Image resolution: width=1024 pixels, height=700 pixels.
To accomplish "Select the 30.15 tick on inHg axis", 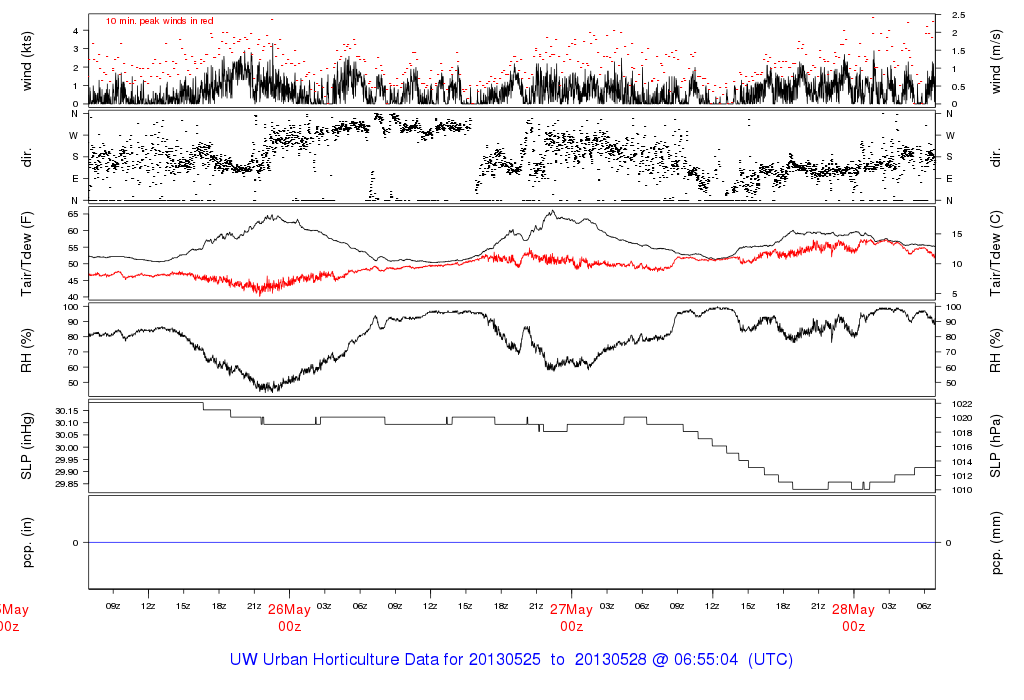I will pyautogui.click(x=66, y=411).
